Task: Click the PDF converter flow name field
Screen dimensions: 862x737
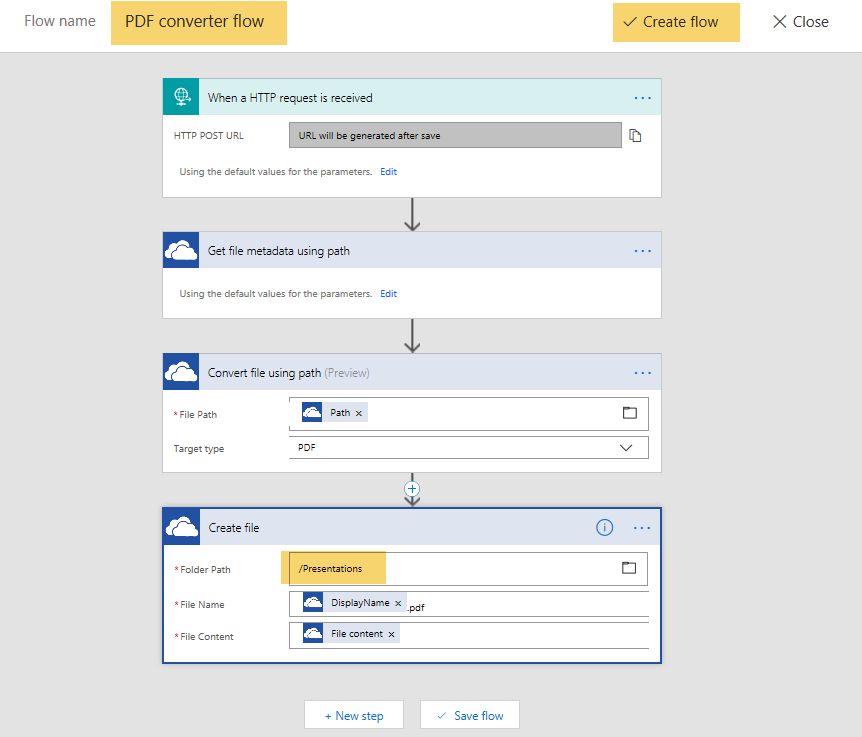Action: click(x=198, y=21)
